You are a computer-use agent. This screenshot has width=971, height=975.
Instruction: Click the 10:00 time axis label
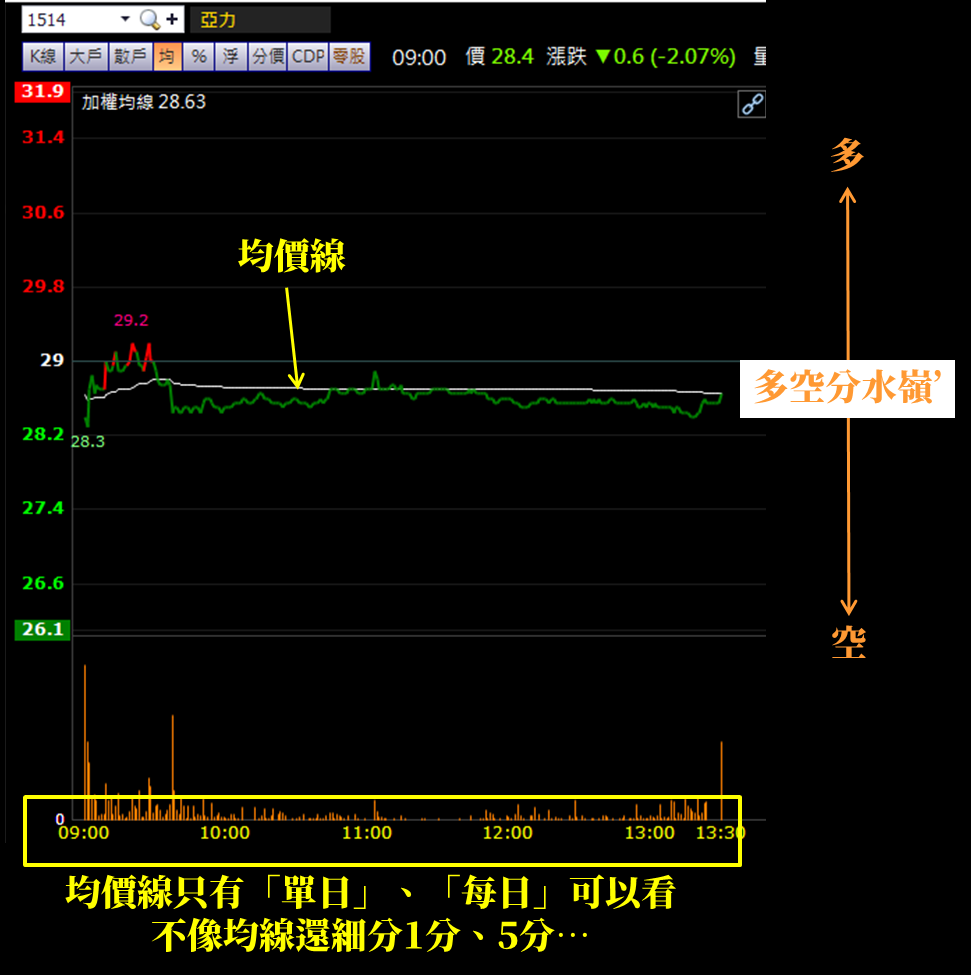224,833
